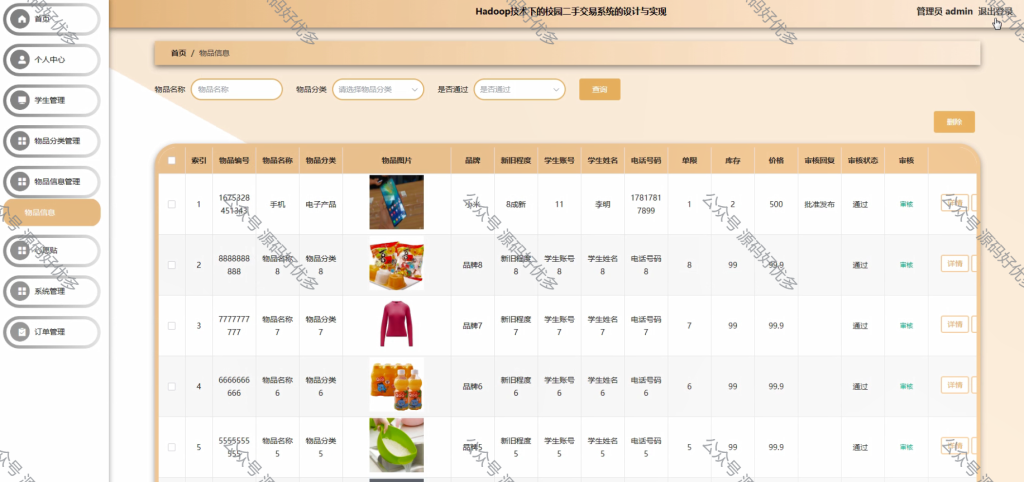Toggle the select-all checkbox in table header
The image size is (1024, 482).
(172, 160)
